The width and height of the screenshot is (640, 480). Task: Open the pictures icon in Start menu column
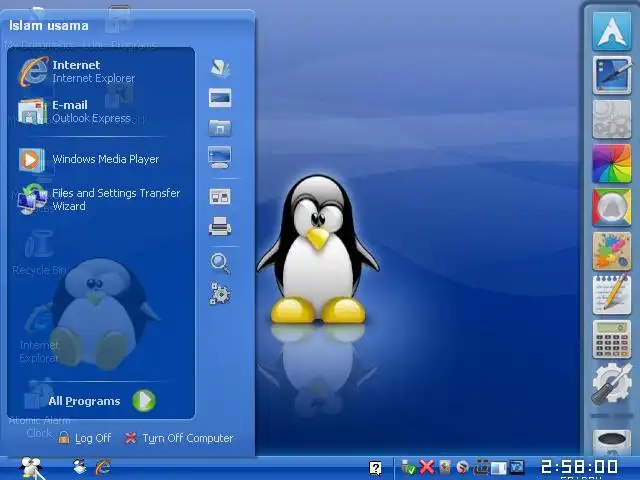pyautogui.click(x=220, y=98)
